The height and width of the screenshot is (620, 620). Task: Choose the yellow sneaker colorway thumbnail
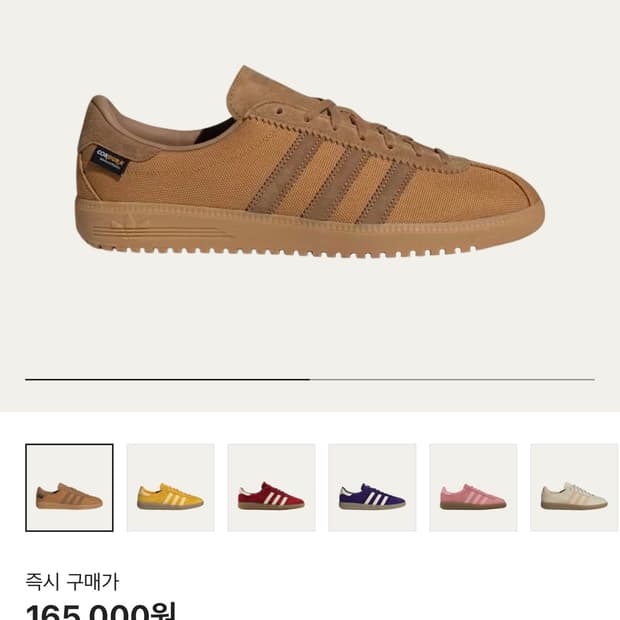point(170,488)
